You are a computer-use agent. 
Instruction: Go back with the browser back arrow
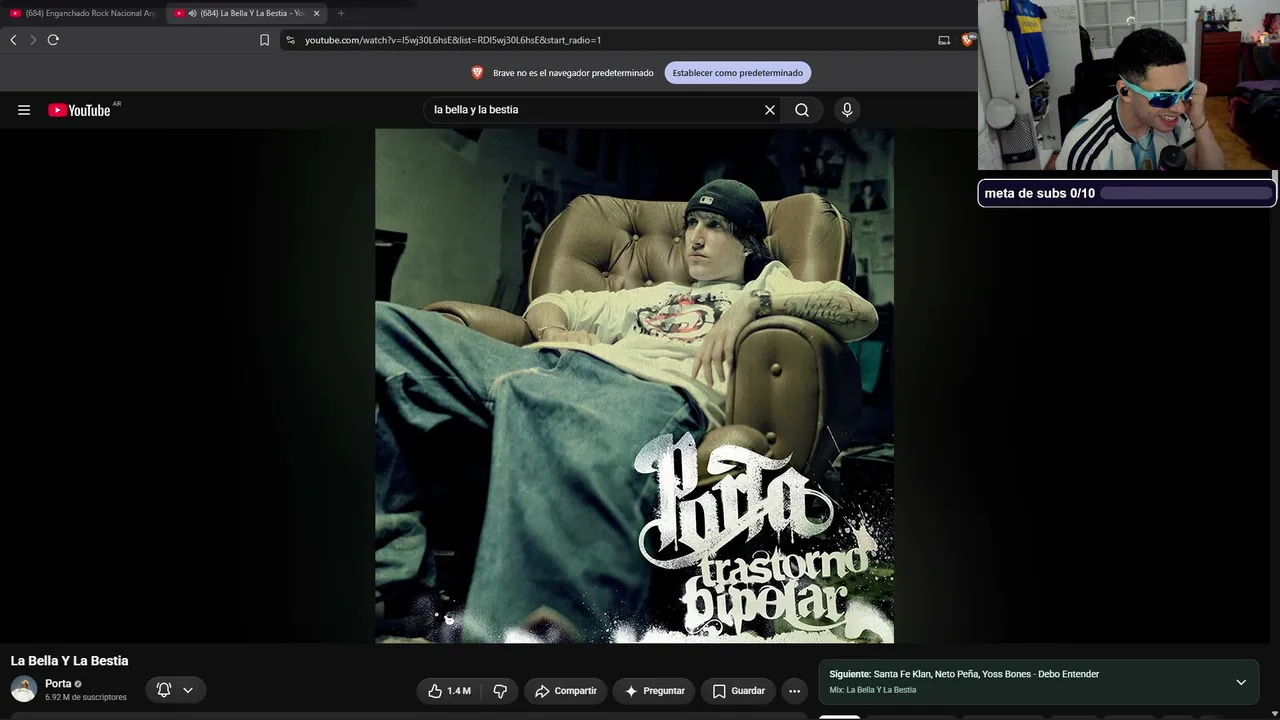(x=13, y=40)
